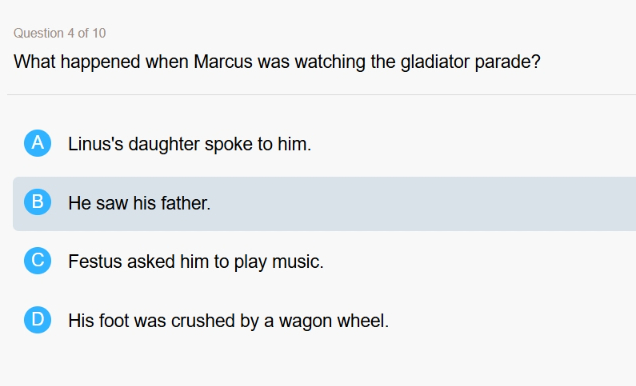Click the word 'music' in option C
This screenshot has height=386, width=636.
coord(297,262)
